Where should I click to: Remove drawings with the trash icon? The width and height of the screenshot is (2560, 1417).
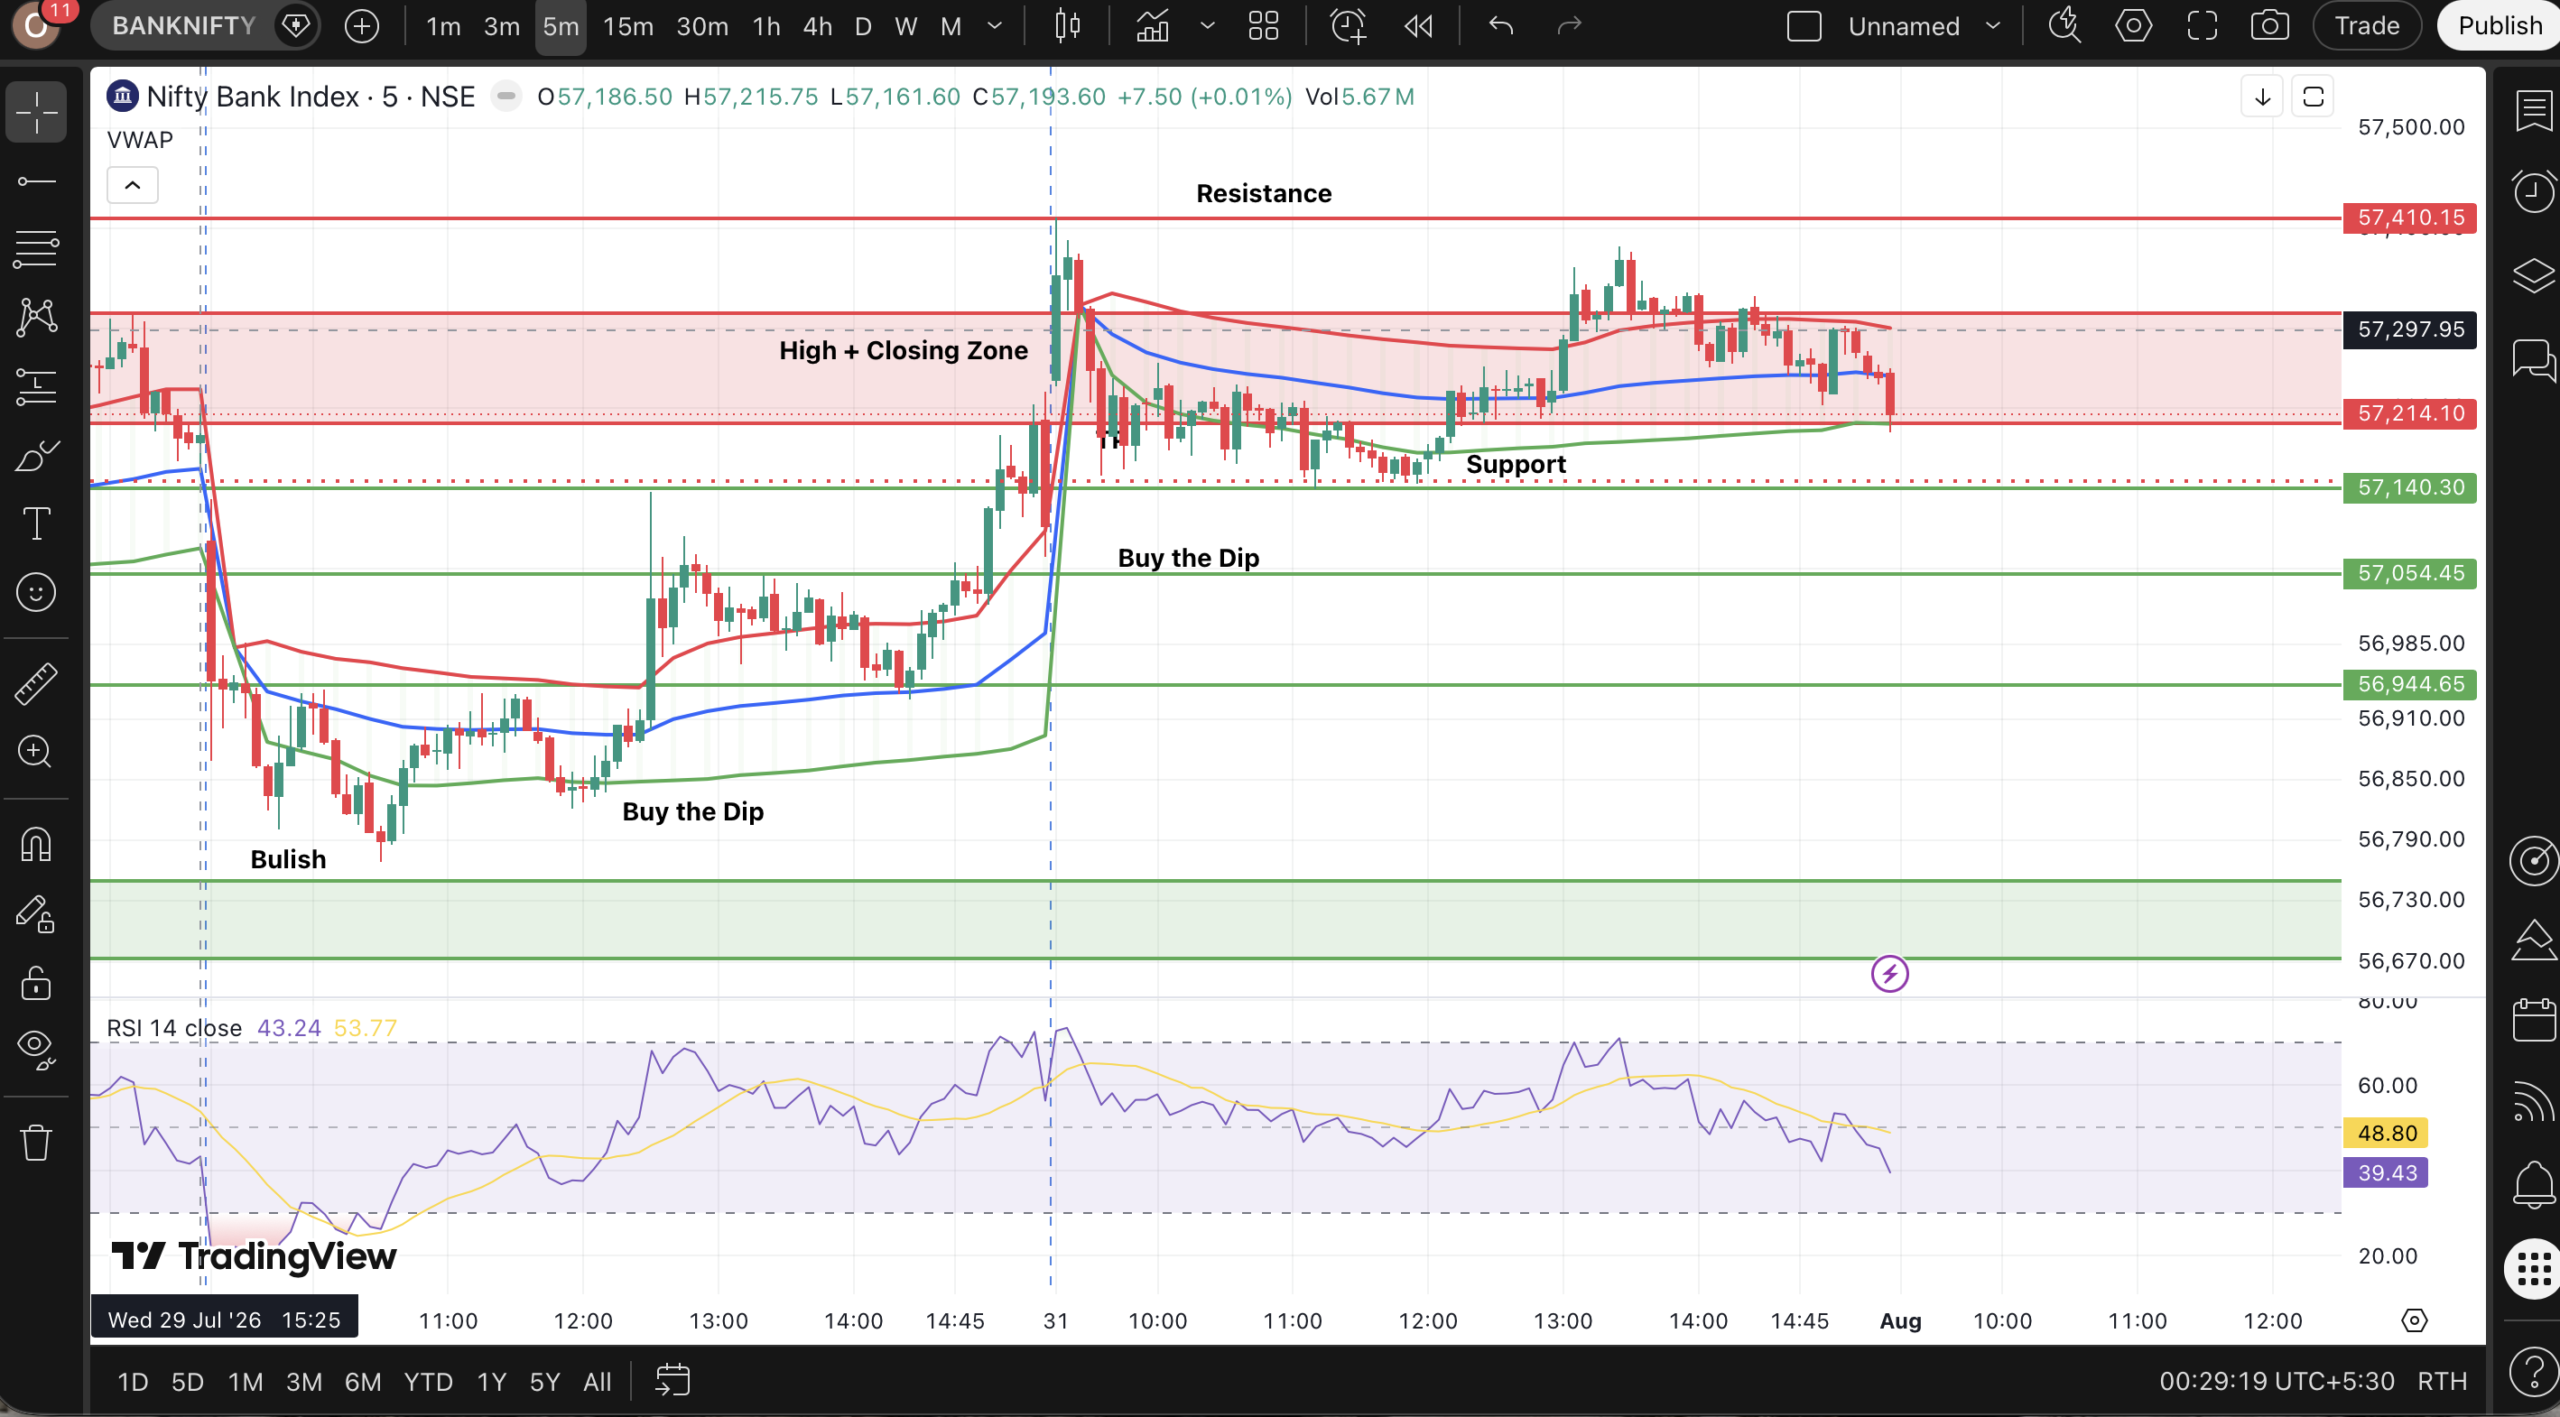[36, 1141]
